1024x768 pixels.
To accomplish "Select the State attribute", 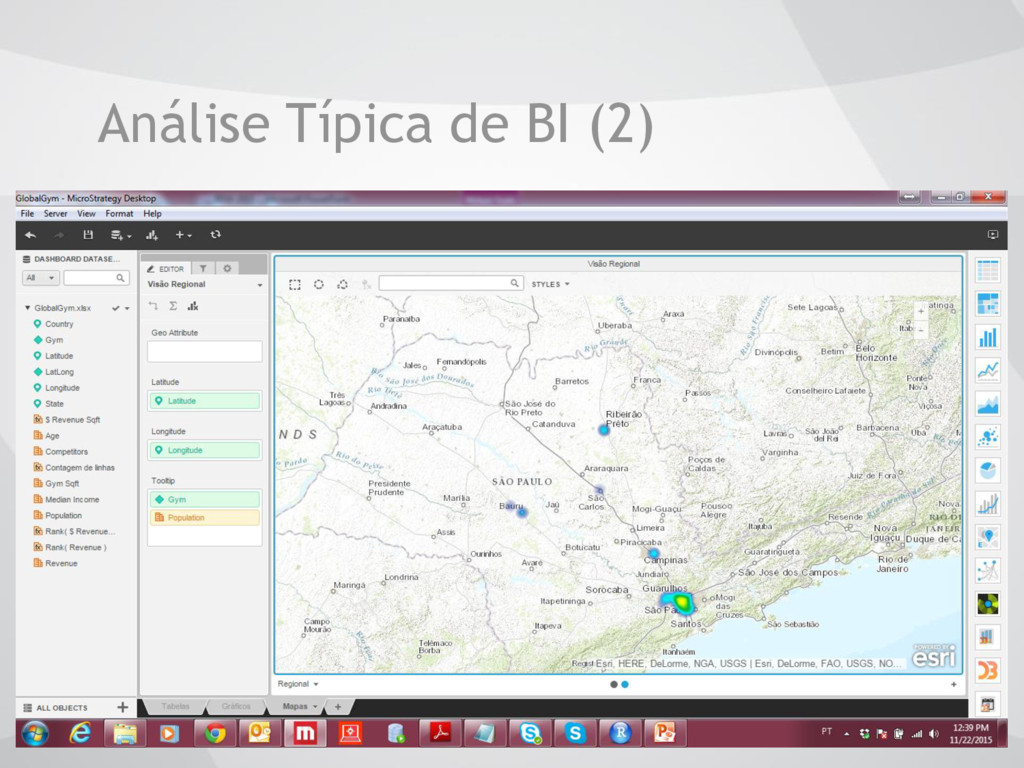I will (x=54, y=404).
